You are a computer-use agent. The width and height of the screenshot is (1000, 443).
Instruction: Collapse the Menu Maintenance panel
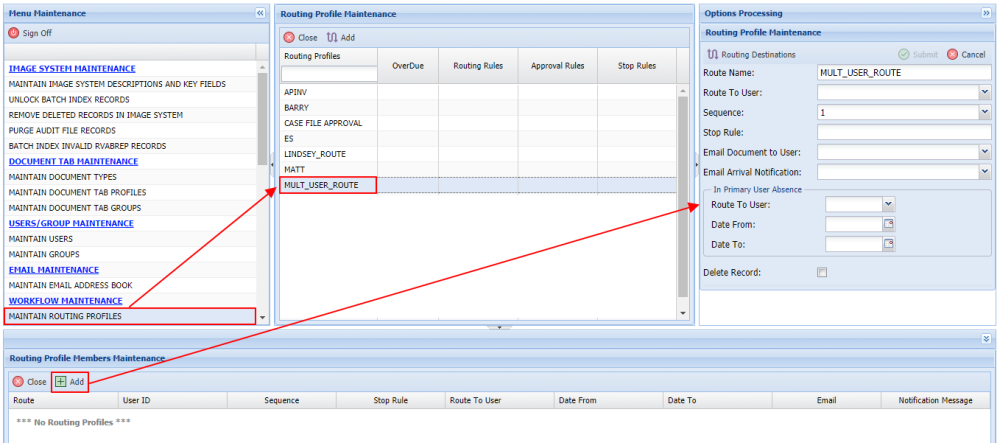[x=260, y=13]
